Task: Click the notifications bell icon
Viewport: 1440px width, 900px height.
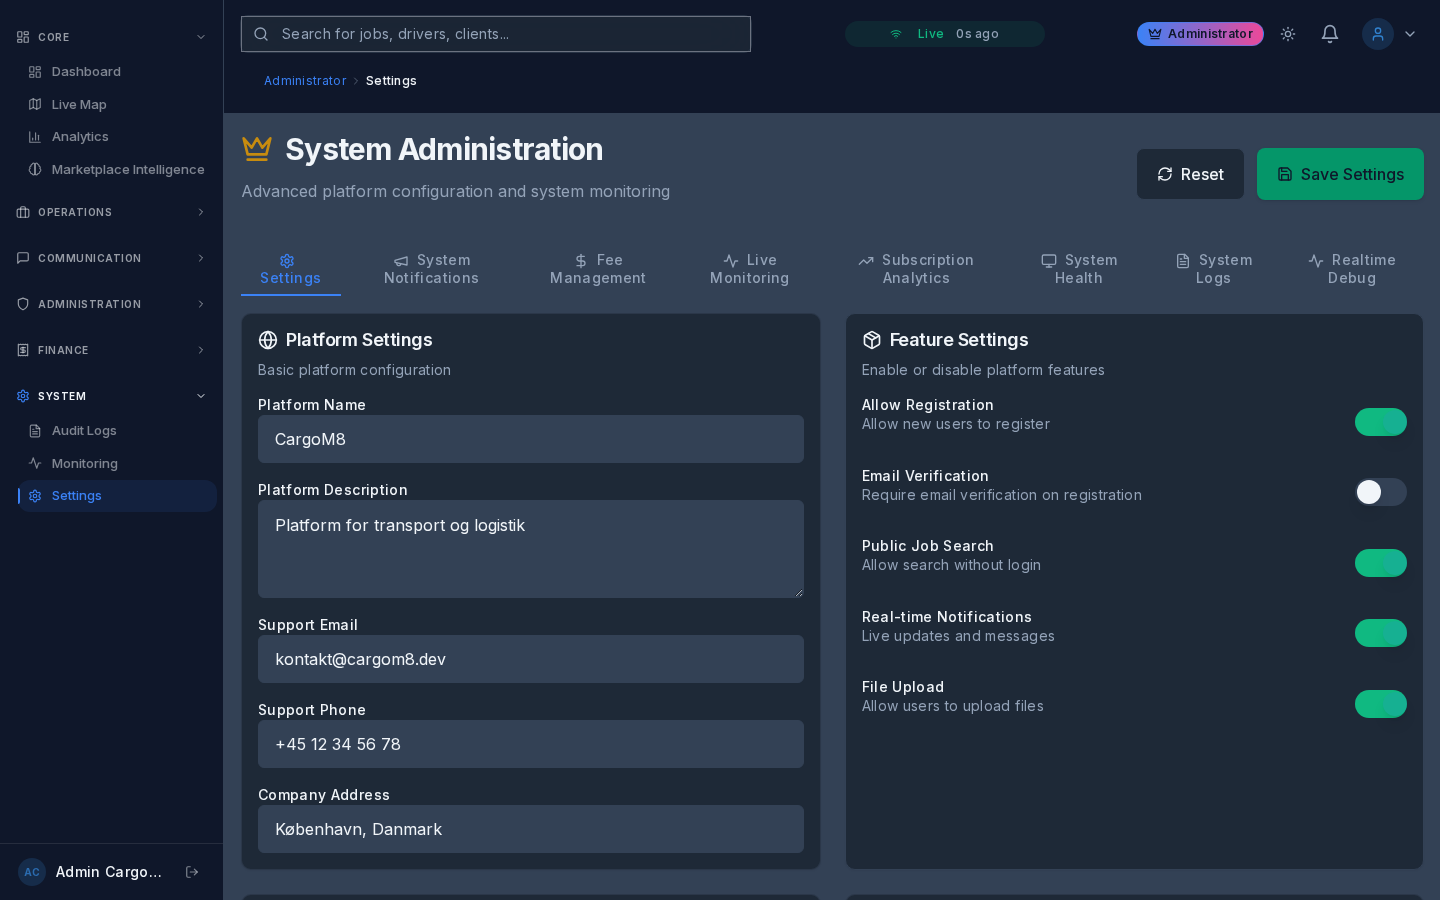Action: [x=1330, y=34]
